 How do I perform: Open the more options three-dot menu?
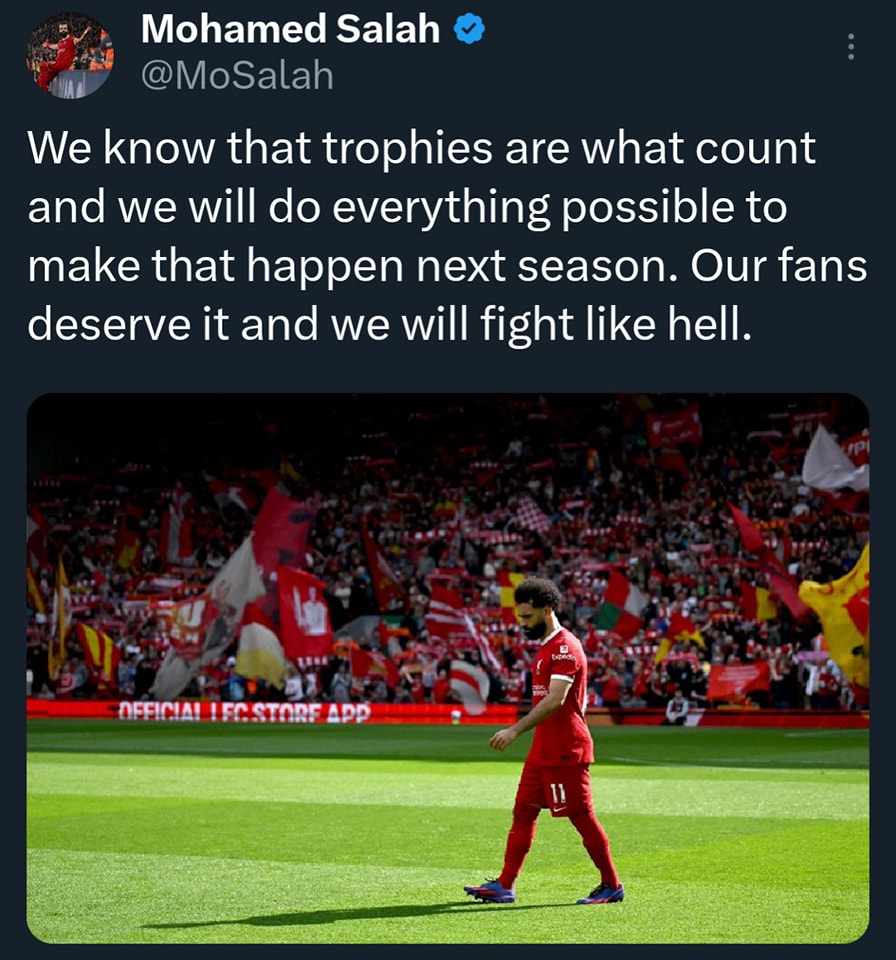point(850,47)
